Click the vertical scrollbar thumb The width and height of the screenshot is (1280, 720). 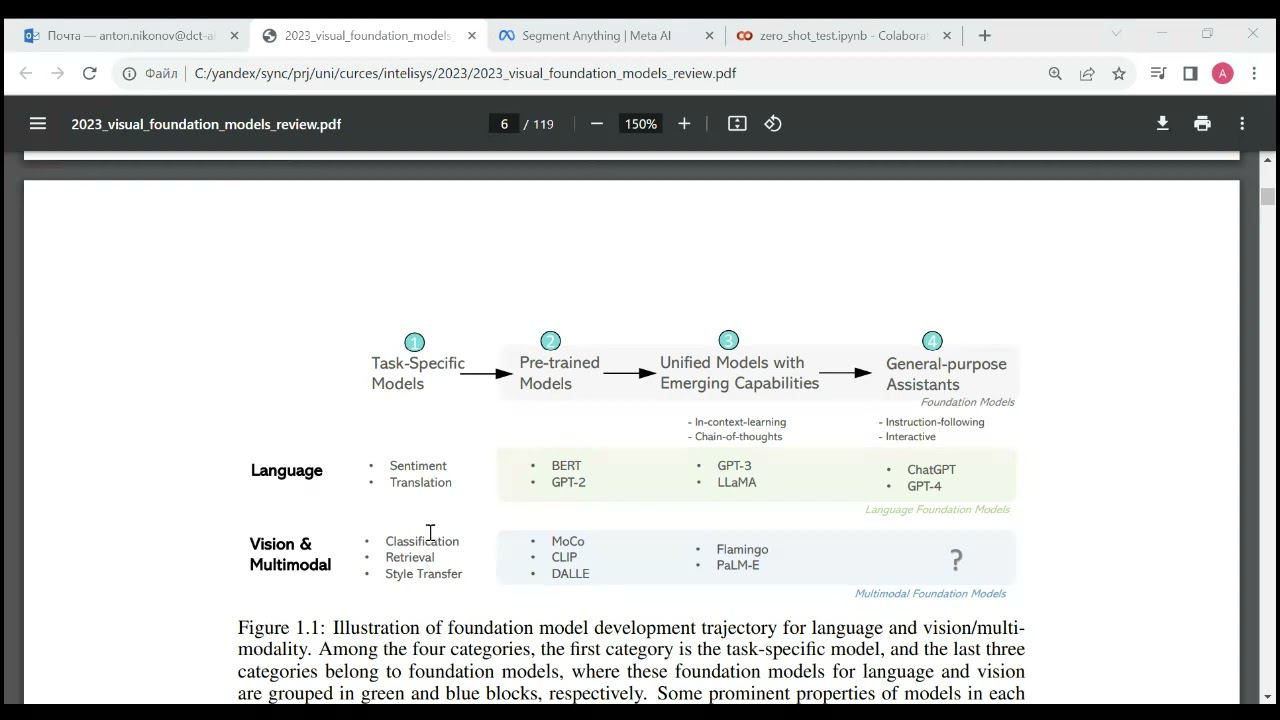(1268, 196)
